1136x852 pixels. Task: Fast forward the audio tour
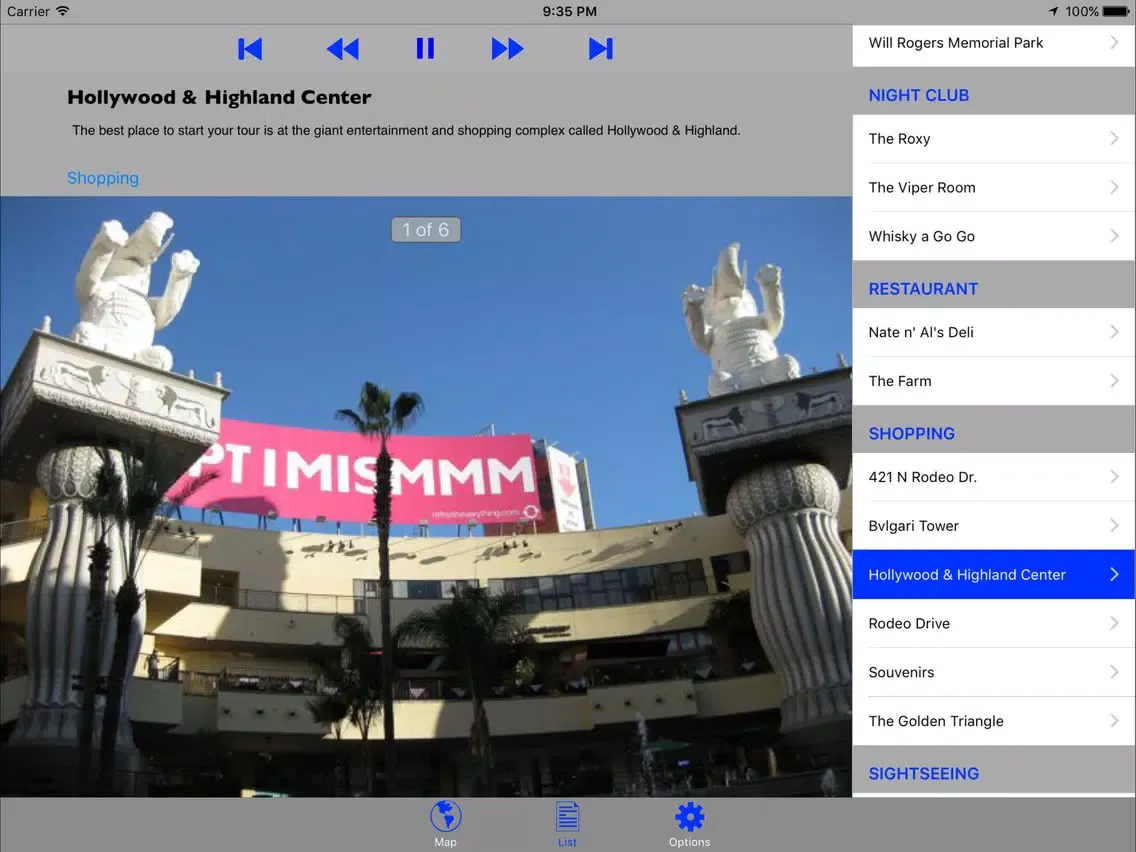coord(507,49)
